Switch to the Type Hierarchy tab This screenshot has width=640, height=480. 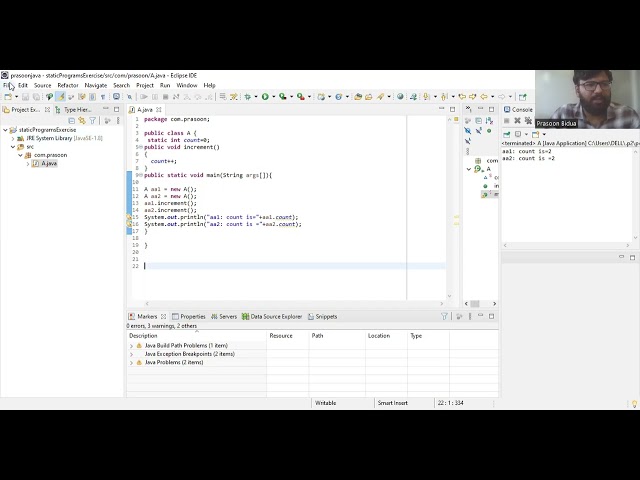click(x=73, y=109)
